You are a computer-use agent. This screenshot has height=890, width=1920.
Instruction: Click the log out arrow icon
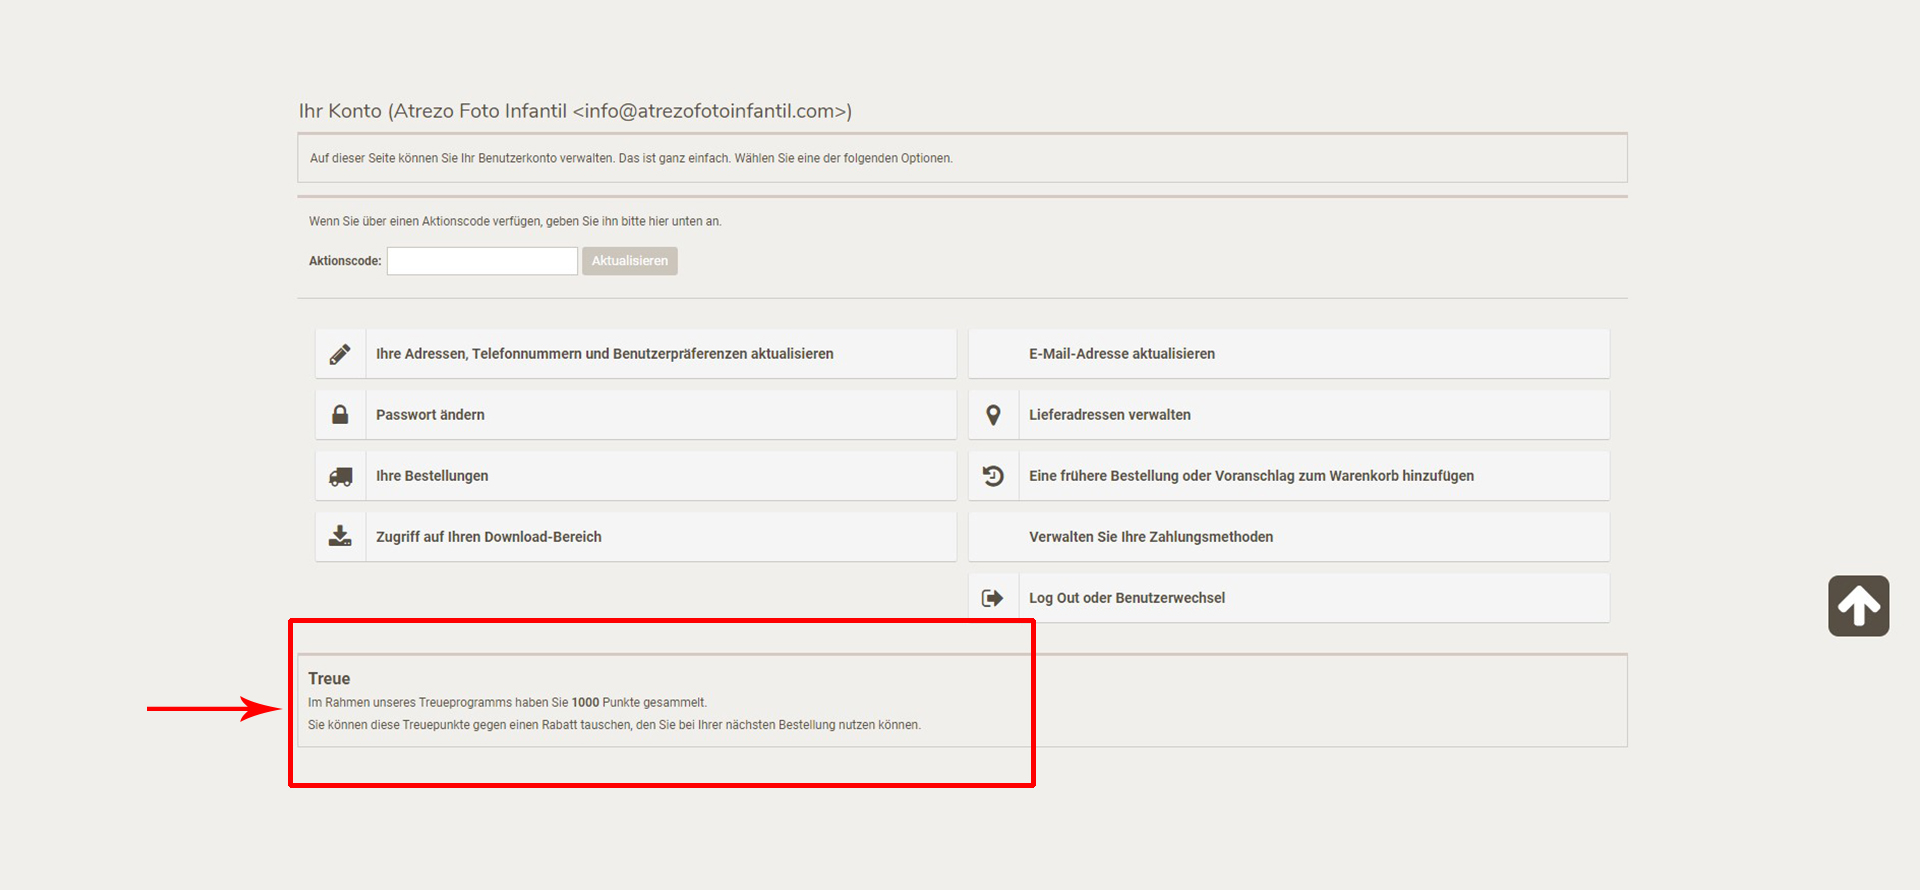click(993, 598)
